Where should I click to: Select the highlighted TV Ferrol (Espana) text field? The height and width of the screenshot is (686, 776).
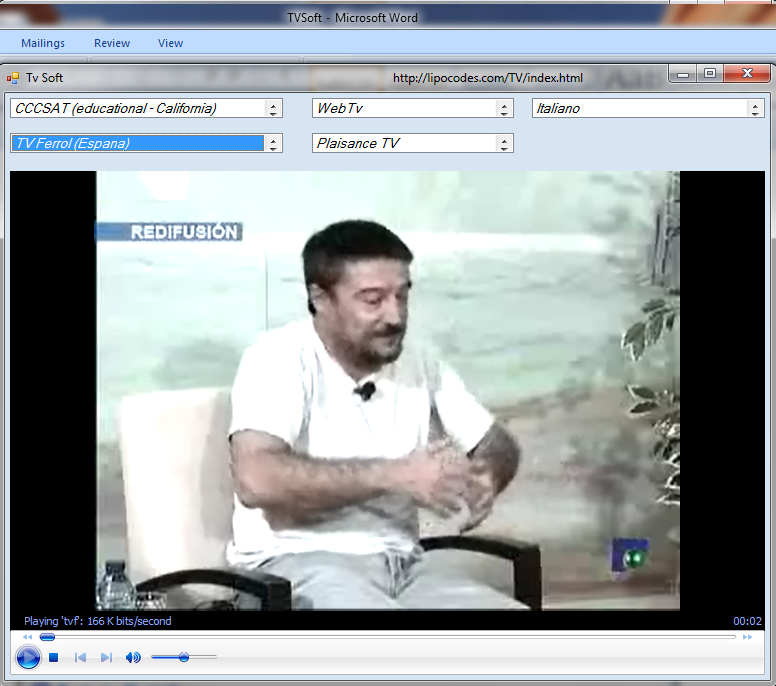138,144
